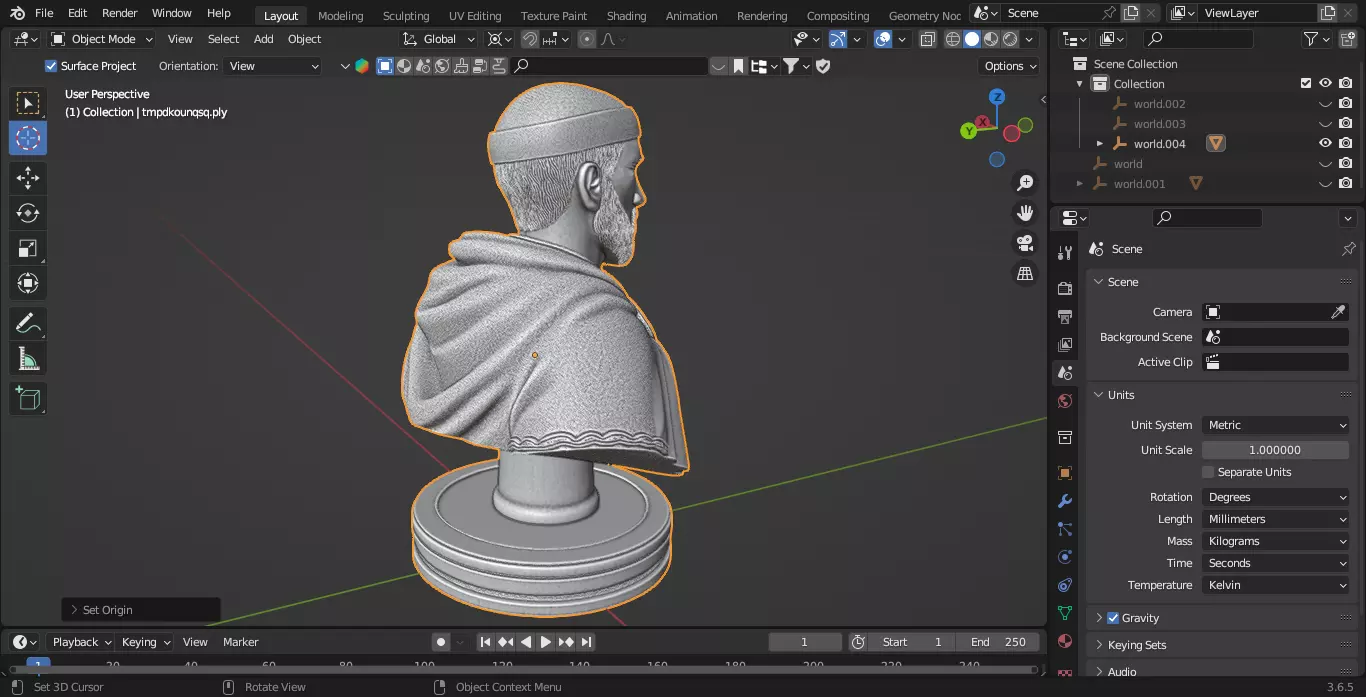Open the File menu
Image resolution: width=1366 pixels, height=697 pixels.
coord(44,13)
